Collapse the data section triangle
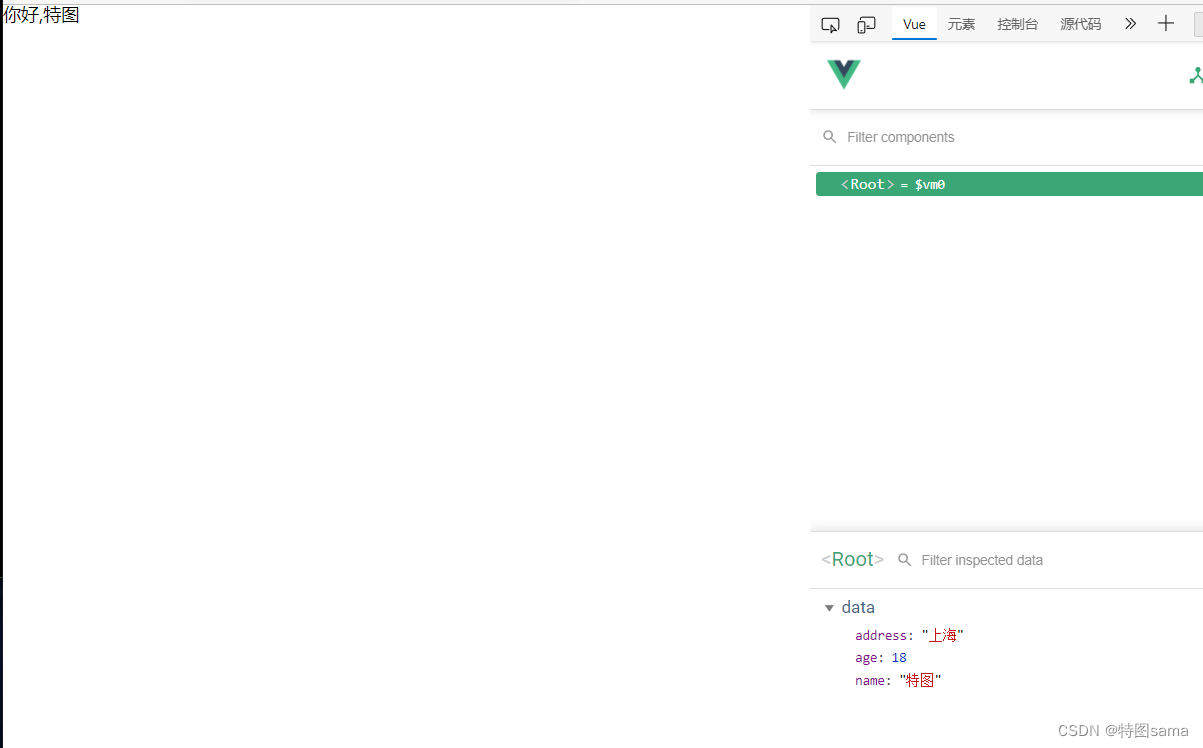Screen dimensions: 1203x748 point(829,608)
